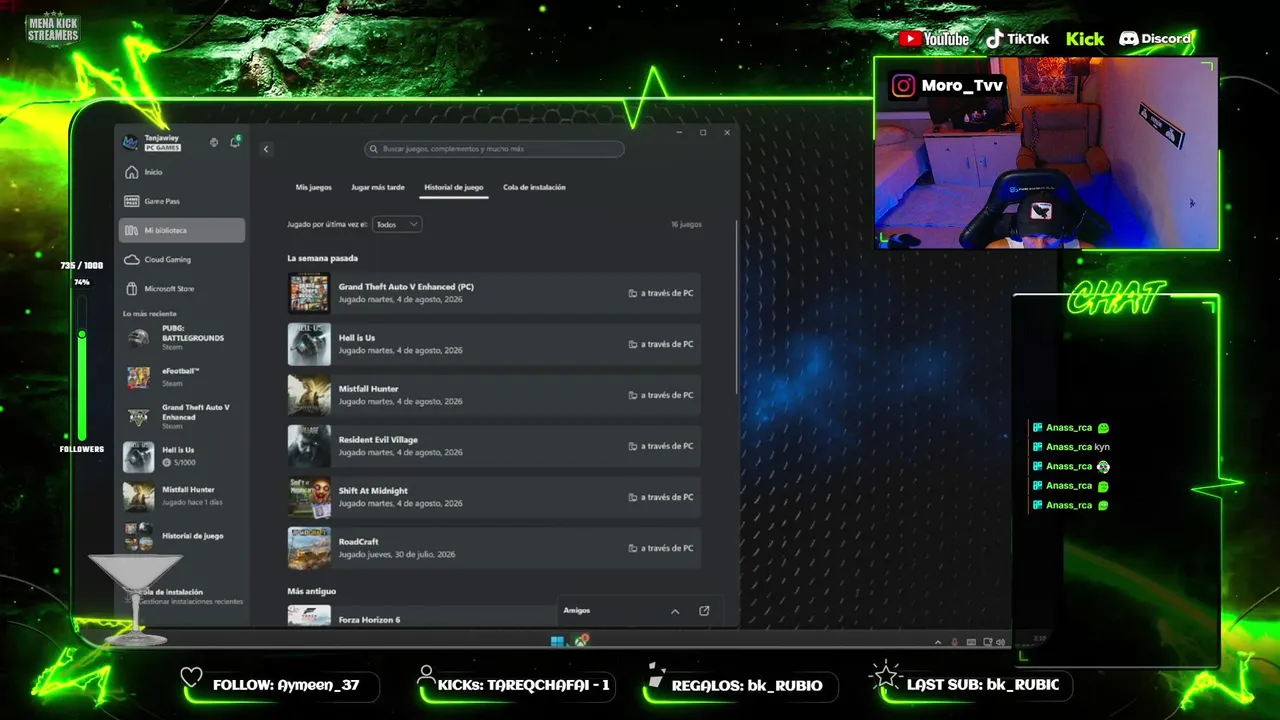Viewport: 1280px width, 720px height.
Task: Open Cloud Gaming in the sidebar
Action: click(182, 259)
